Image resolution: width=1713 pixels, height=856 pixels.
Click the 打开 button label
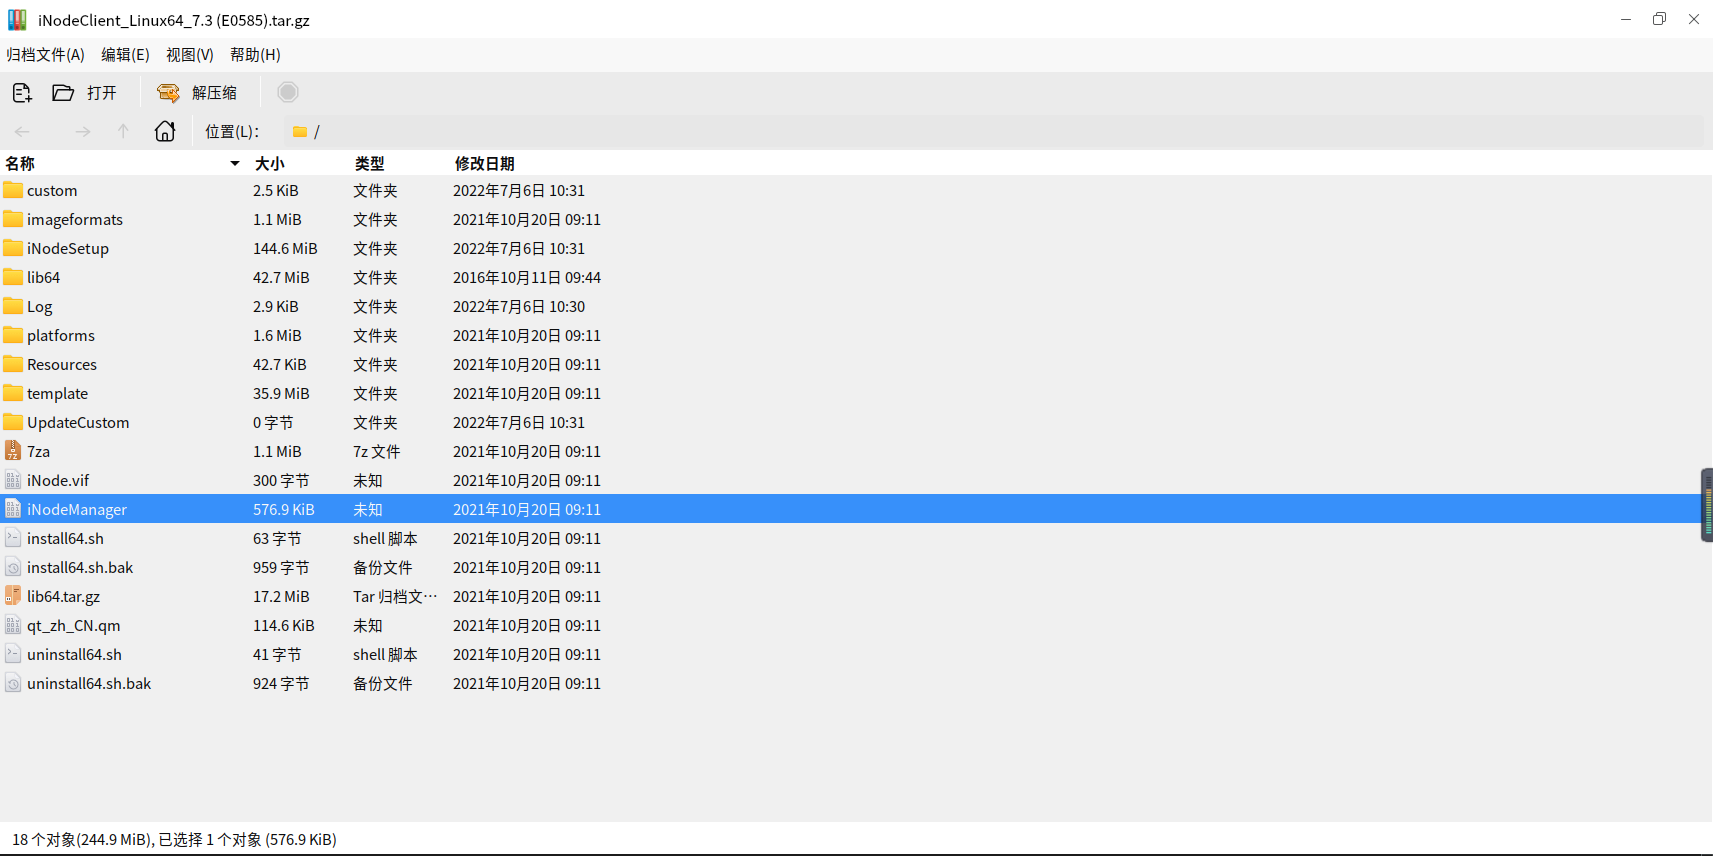[x=102, y=93]
